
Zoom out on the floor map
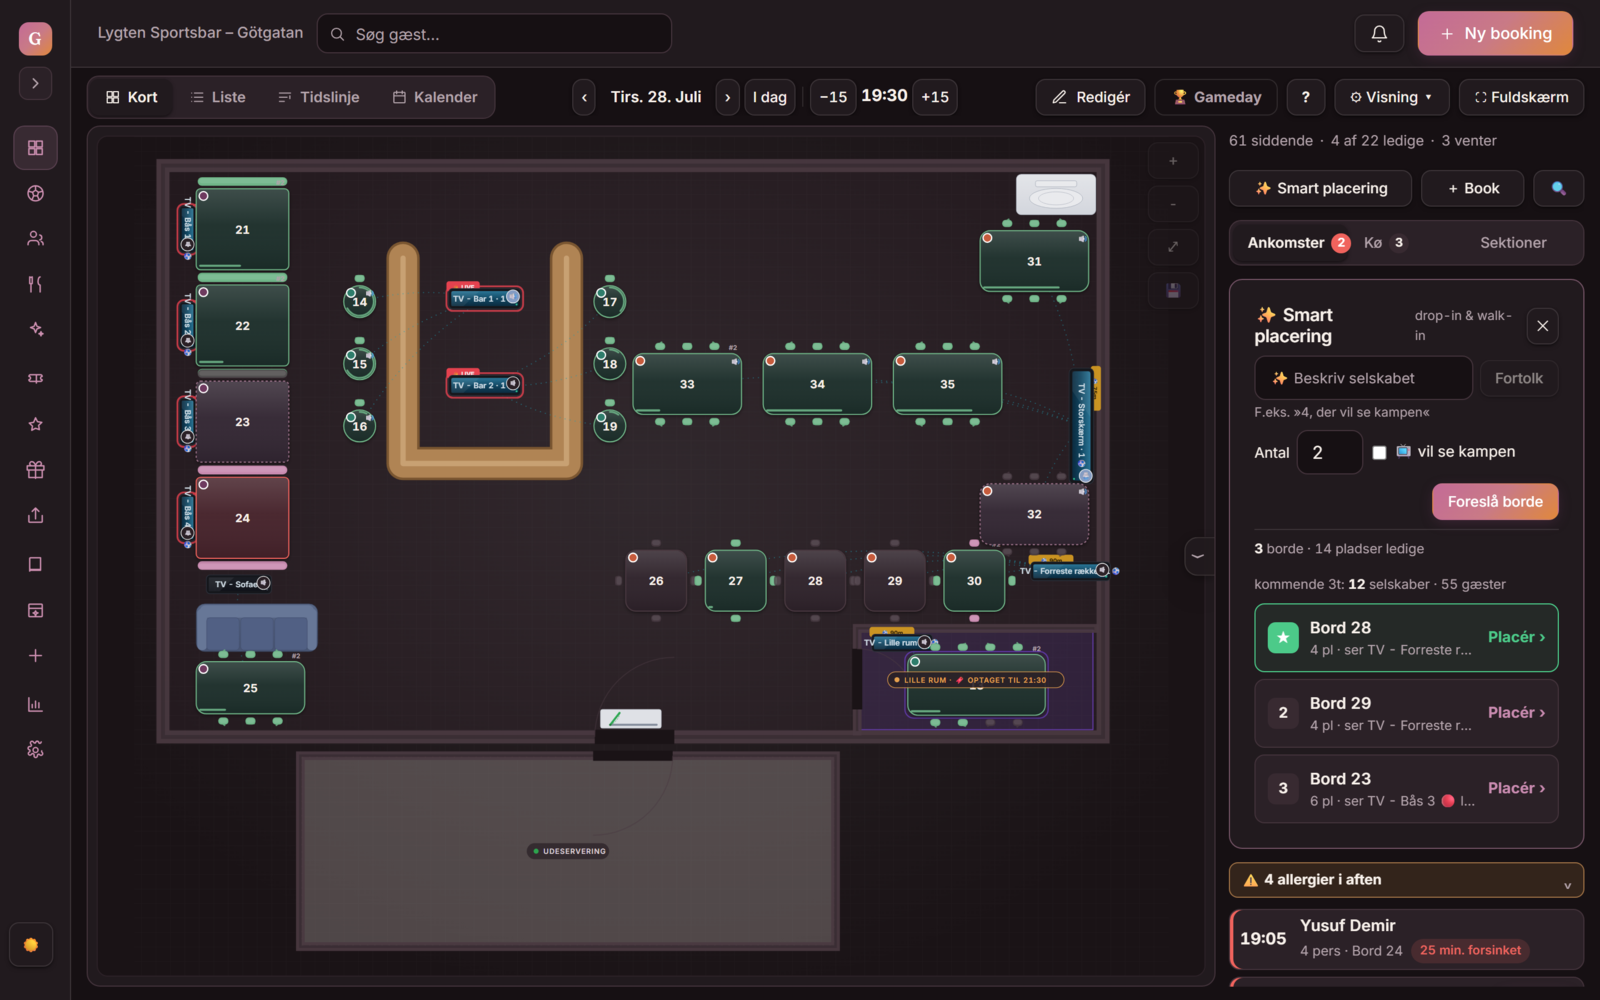1173,204
